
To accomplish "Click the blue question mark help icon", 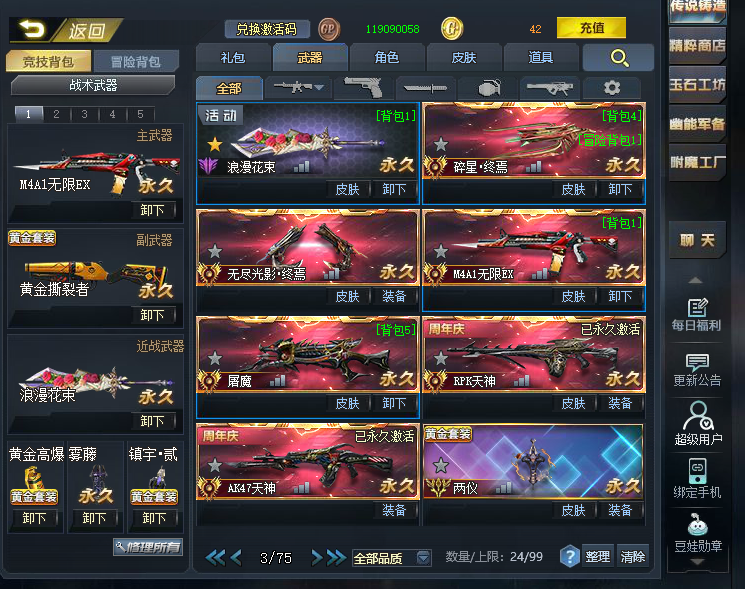I will point(569,557).
